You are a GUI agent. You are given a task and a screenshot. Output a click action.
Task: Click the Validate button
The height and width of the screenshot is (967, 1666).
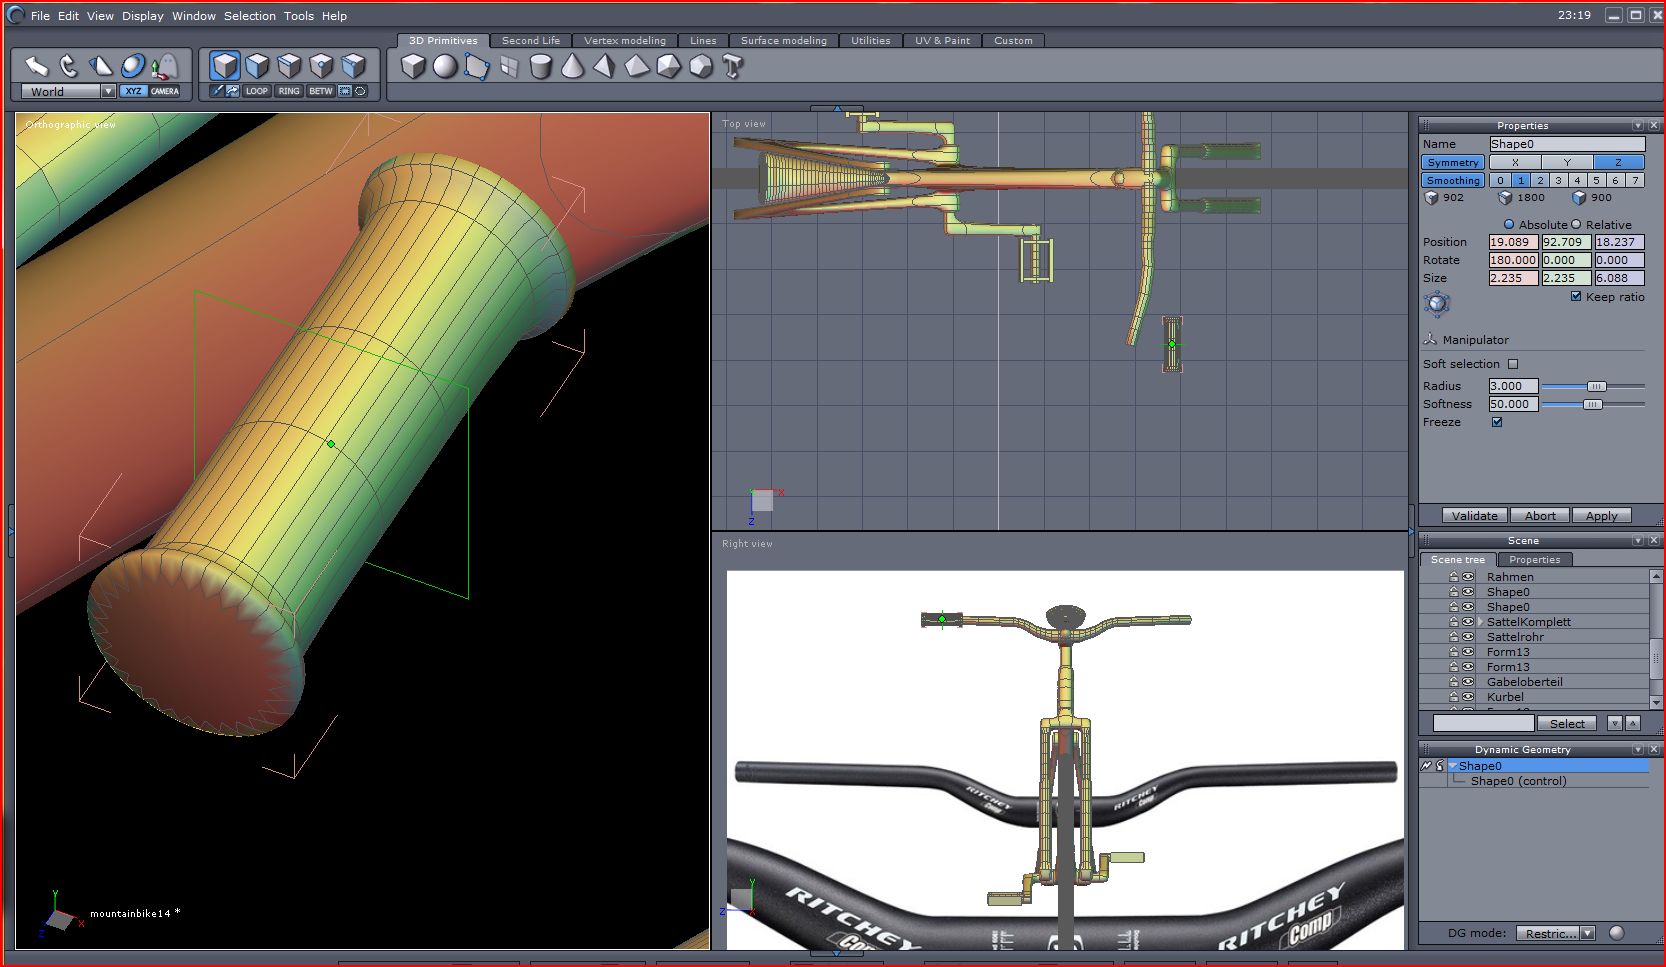click(x=1474, y=516)
